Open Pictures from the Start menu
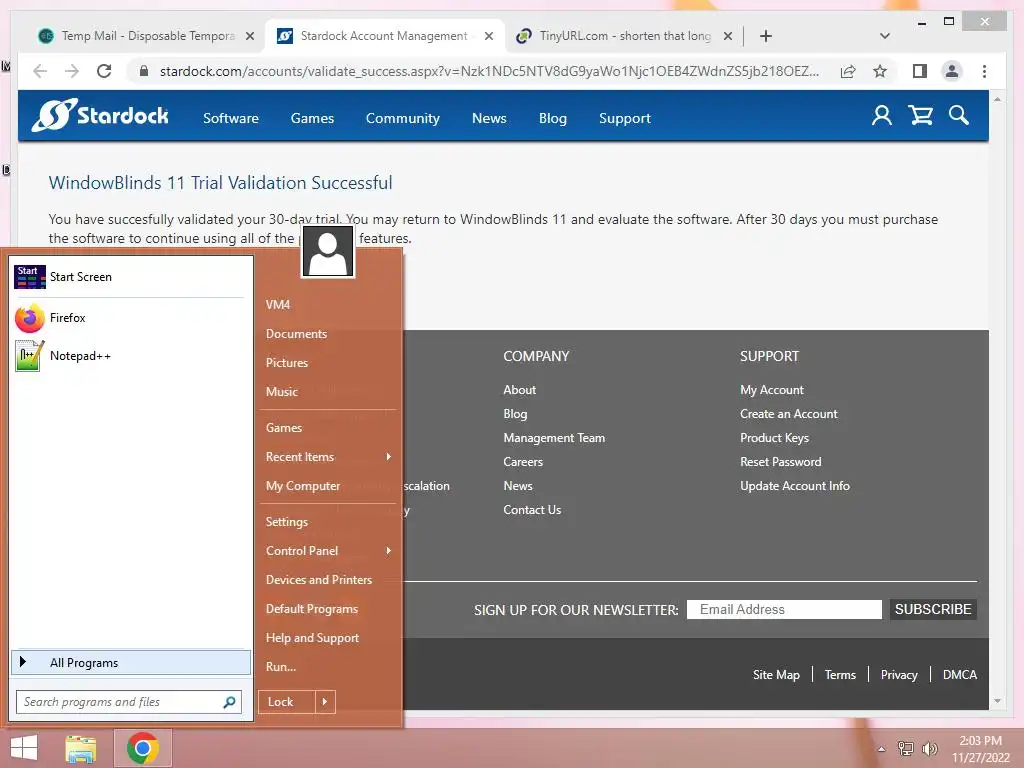The image size is (1024, 768). pyautogui.click(x=287, y=362)
